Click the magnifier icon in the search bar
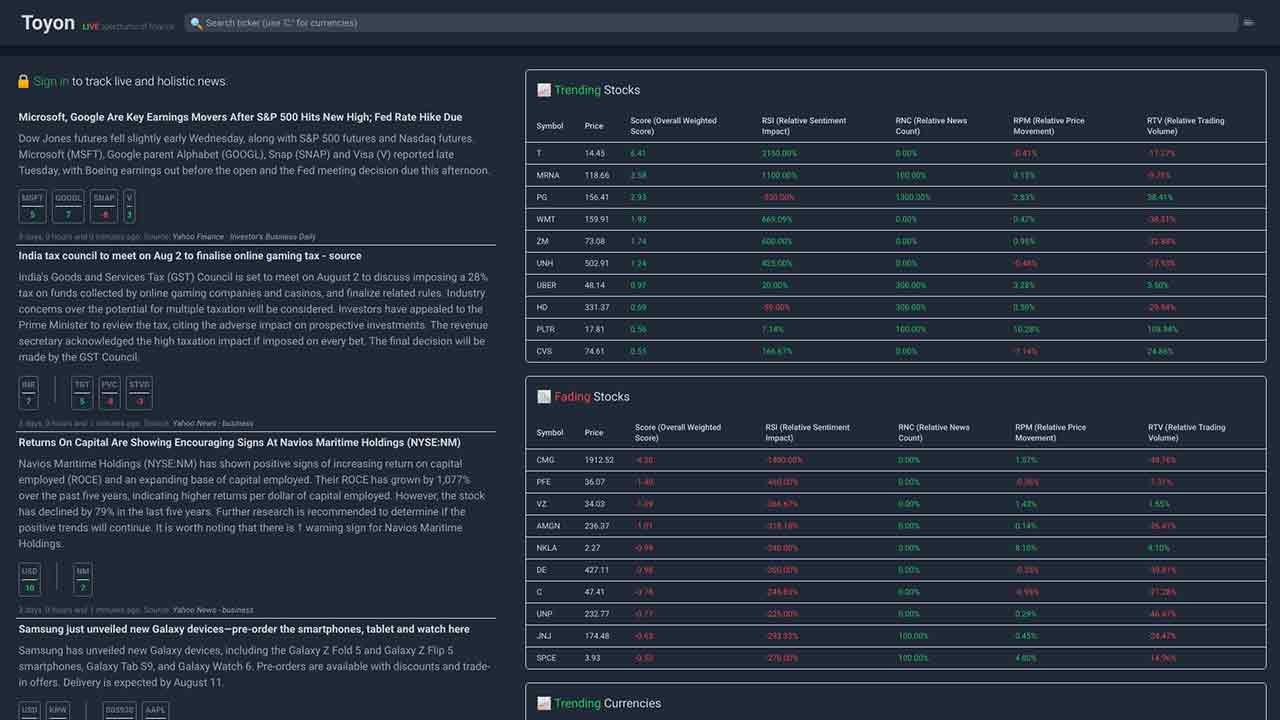1280x720 pixels. click(x=196, y=22)
